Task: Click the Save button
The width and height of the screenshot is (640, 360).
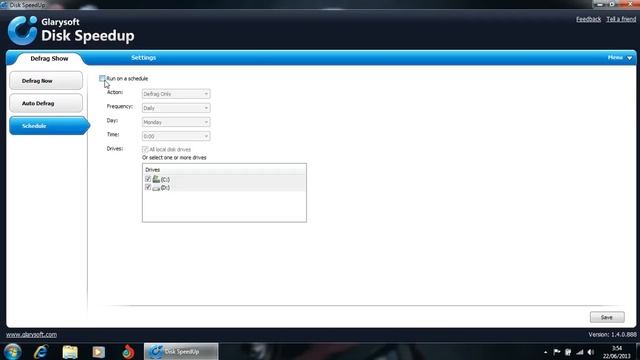Action: (607, 317)
